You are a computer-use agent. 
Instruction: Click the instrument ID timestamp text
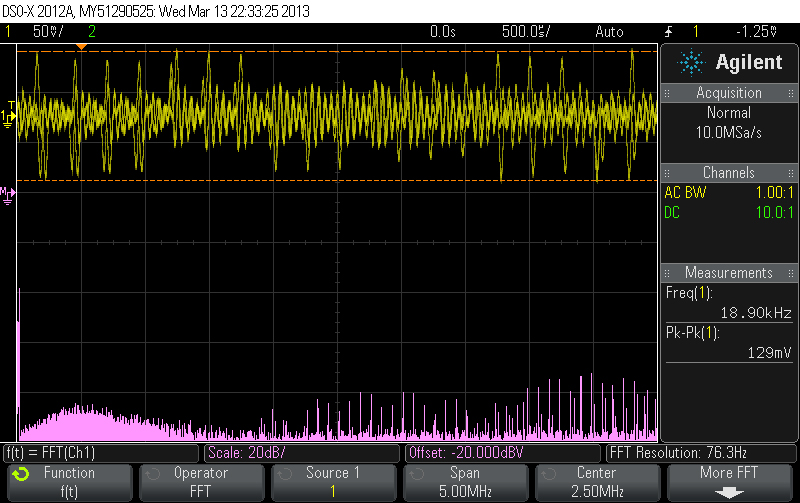click(x=156, y=11)
